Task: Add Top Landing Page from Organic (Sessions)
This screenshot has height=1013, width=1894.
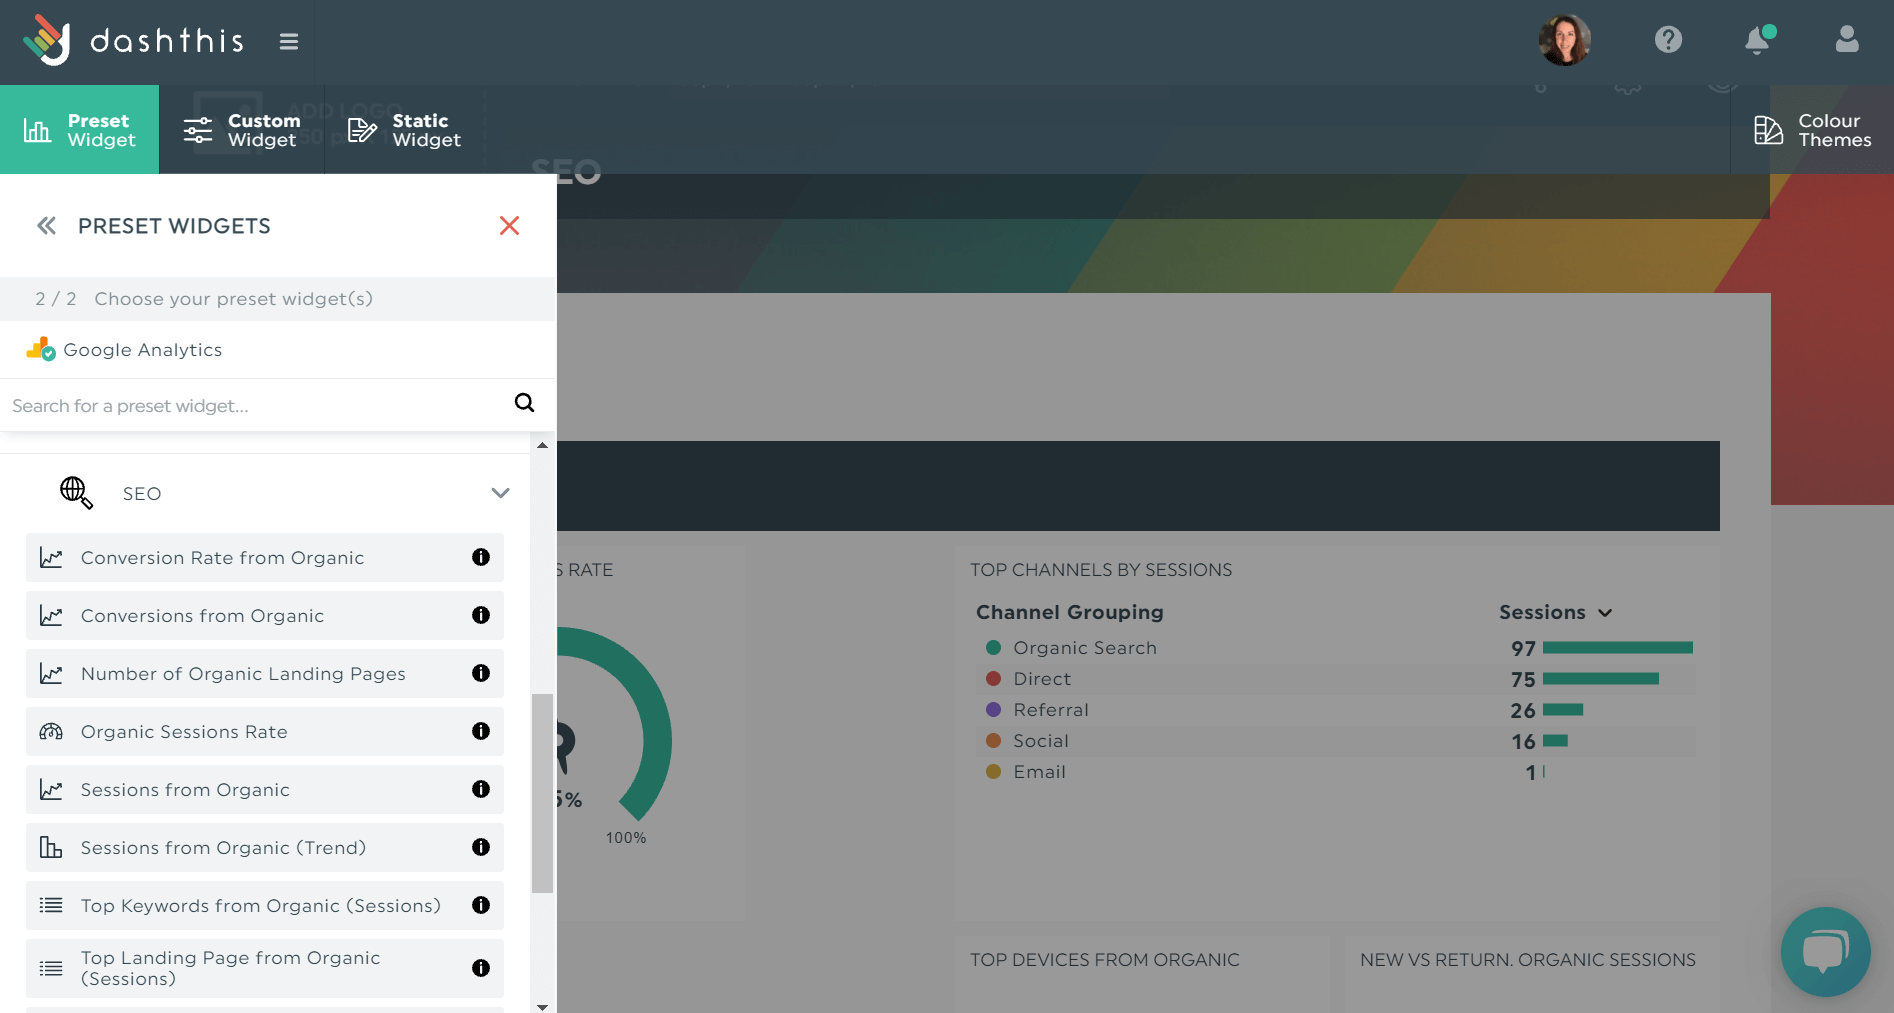Action: point(265,968)
